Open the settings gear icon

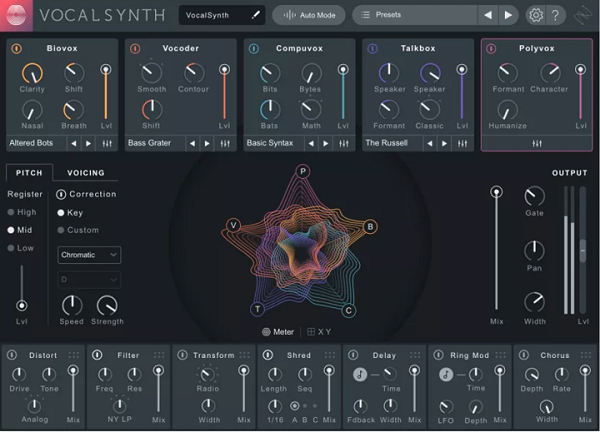tap(536, 15)
